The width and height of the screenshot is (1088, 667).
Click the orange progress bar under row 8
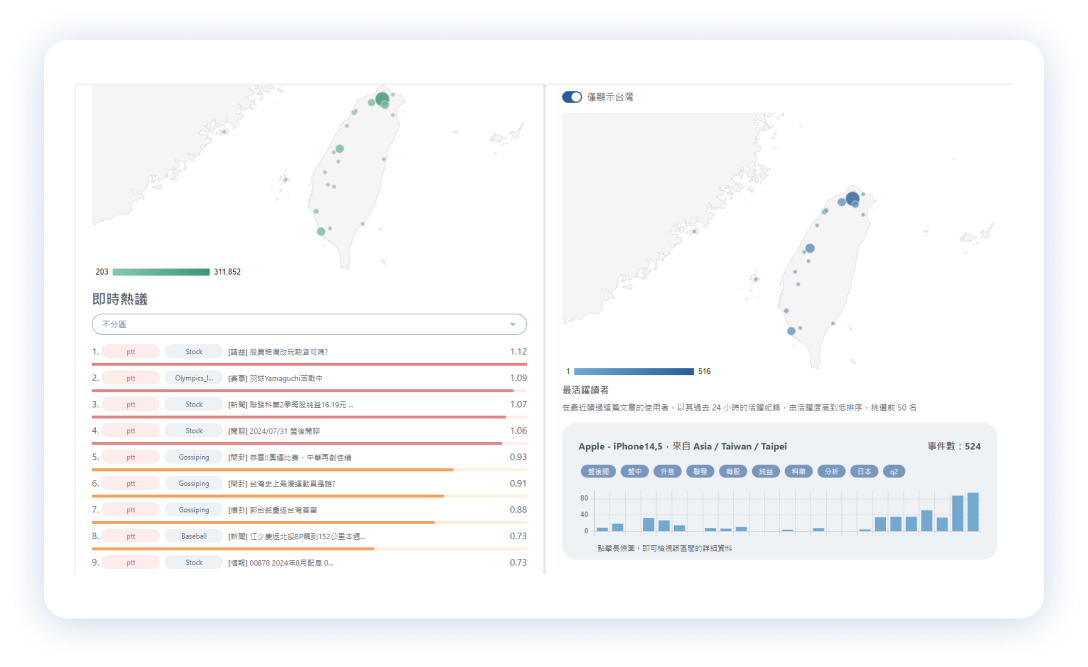tap(232, 549)
